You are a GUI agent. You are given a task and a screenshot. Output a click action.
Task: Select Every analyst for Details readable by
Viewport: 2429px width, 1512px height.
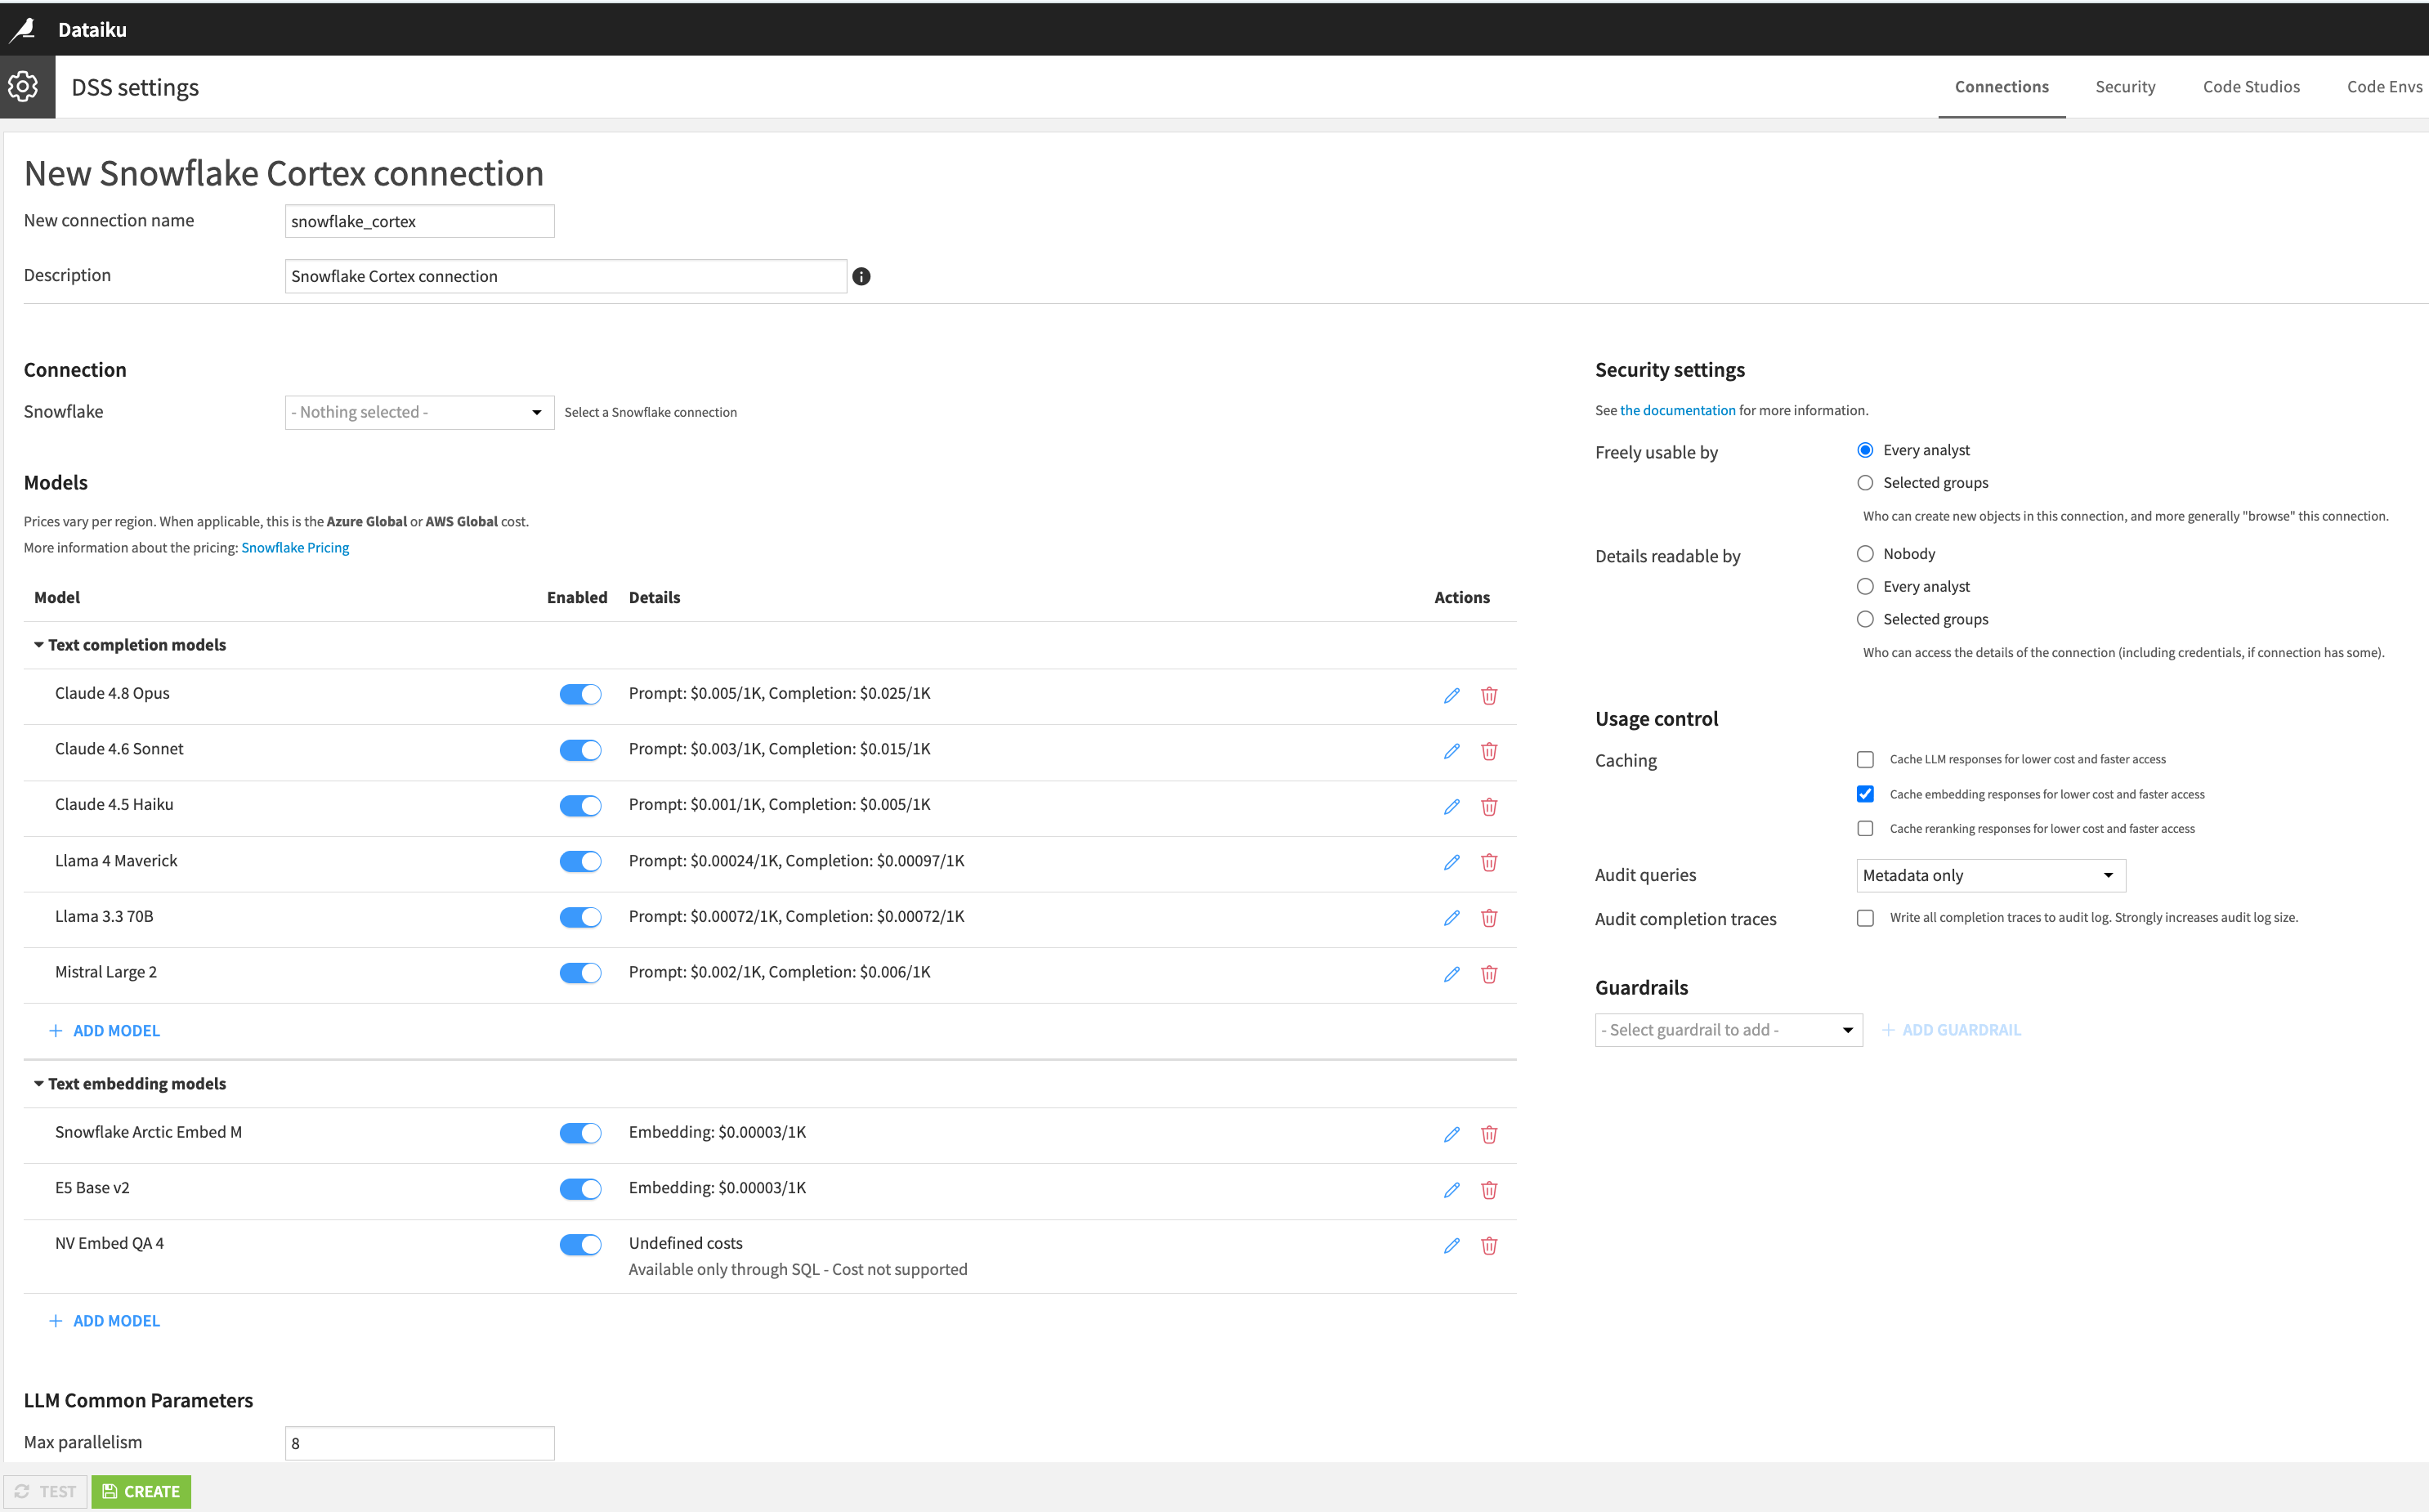(1865, 587)
